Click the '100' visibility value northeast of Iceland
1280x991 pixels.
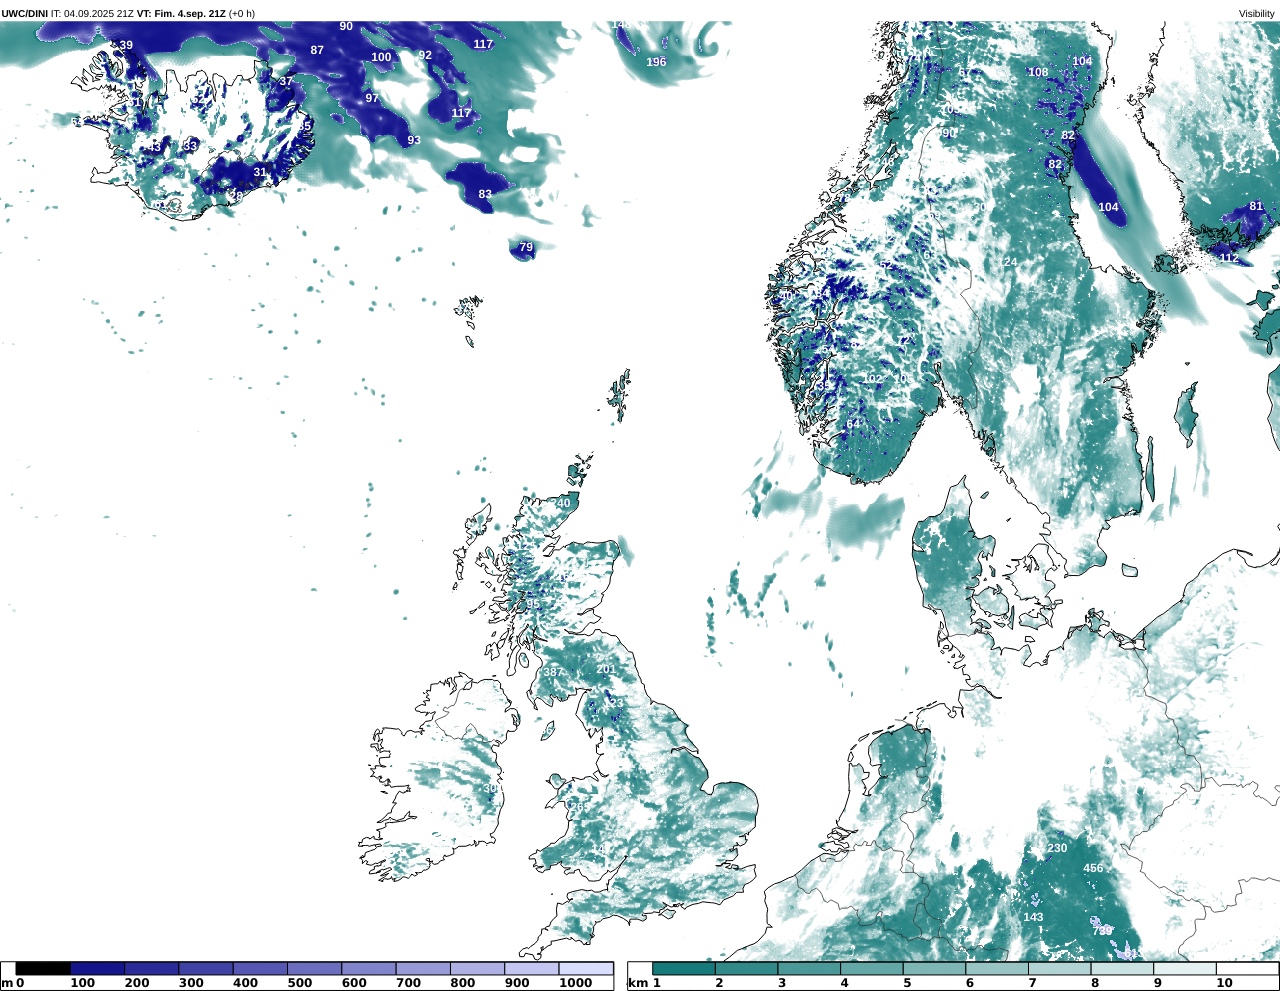381,57
